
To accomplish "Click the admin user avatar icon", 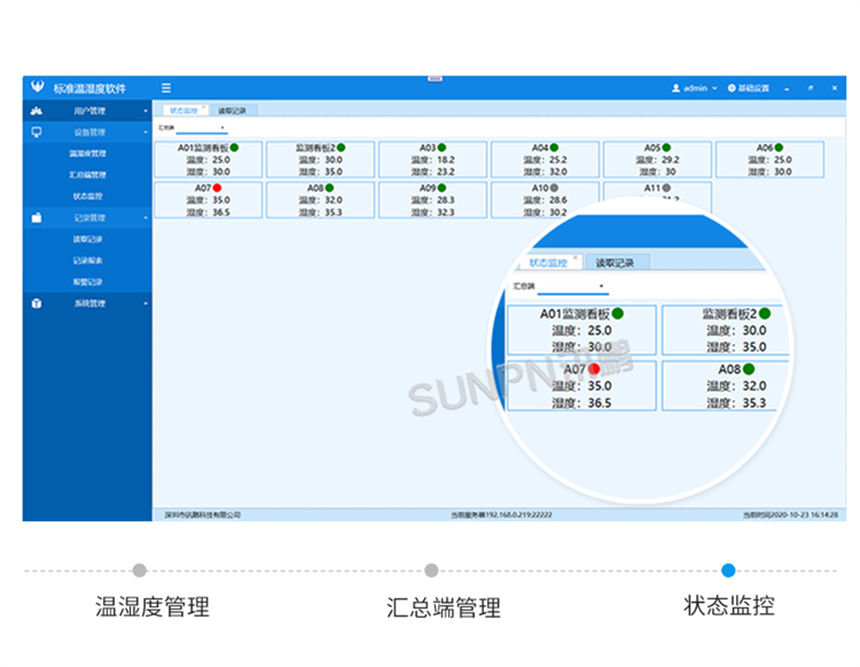I will 676,88.
